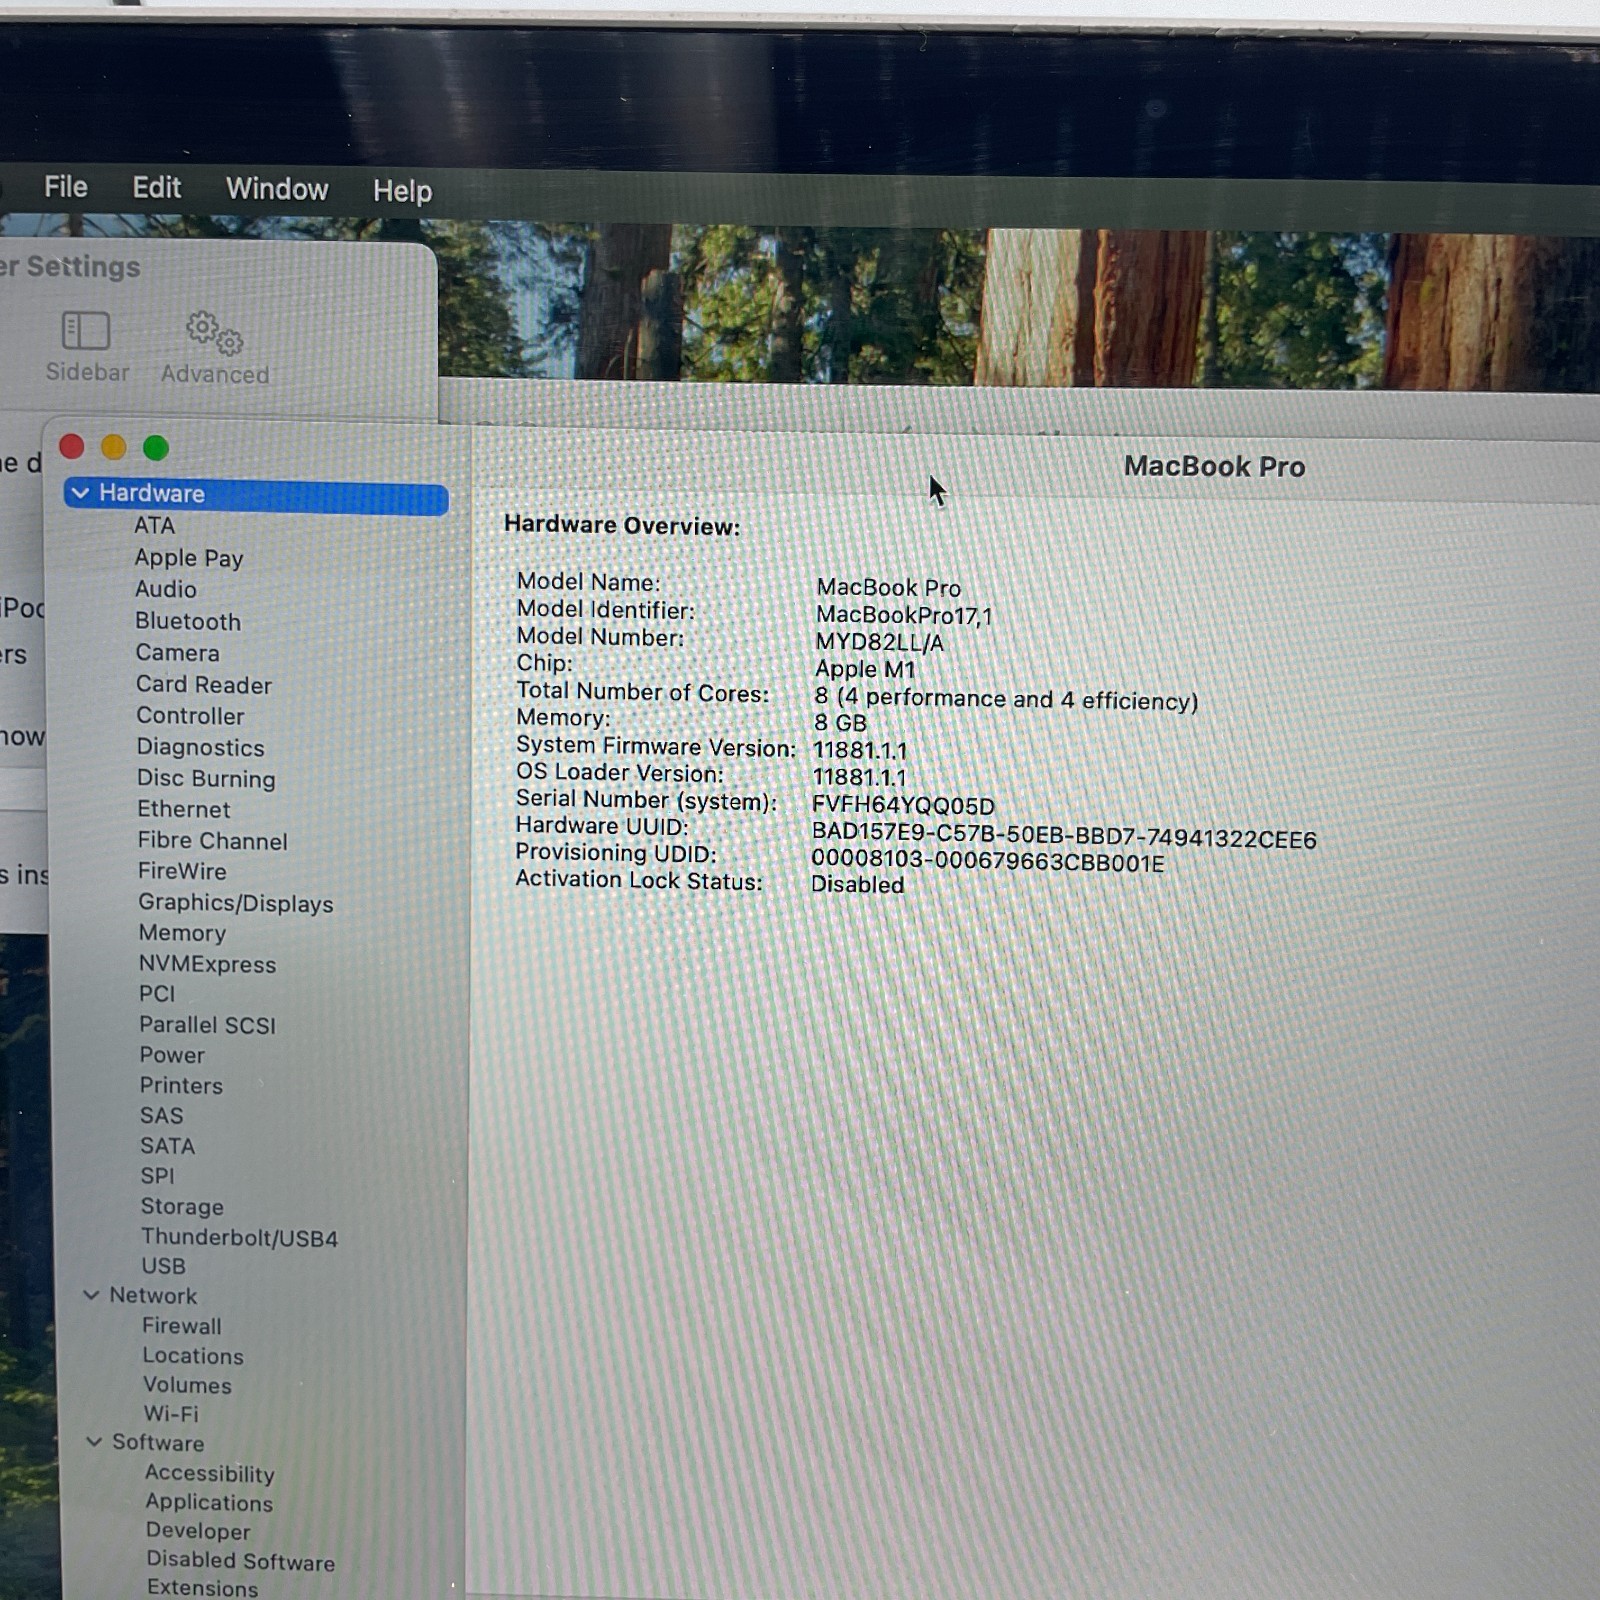The width and height of the screenshot is (1600, 1600).
Task: Click Activation Lock Status value Disabled
Action: [x=858, y=884]
